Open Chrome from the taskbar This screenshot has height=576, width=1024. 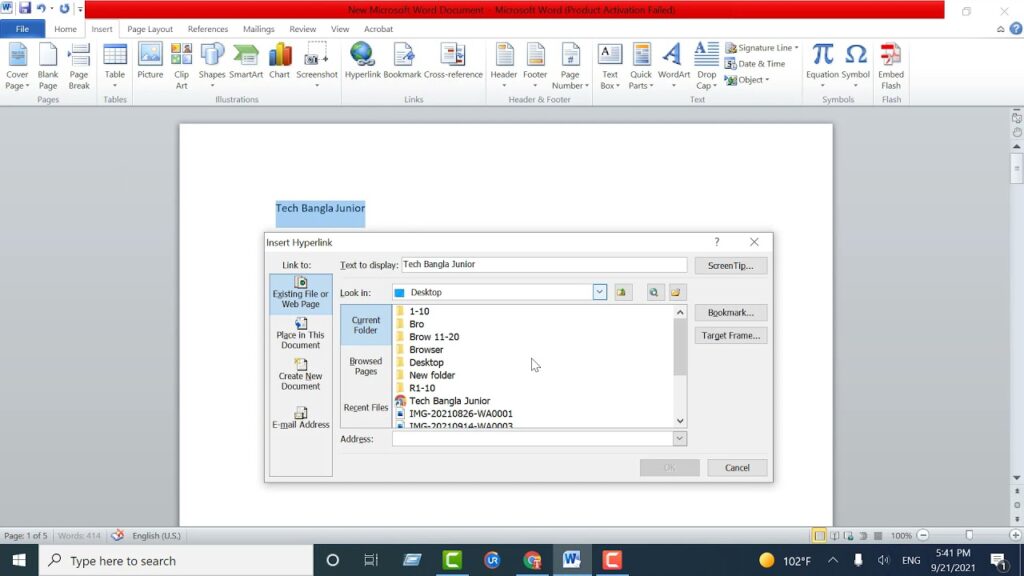tap(532, 560)
